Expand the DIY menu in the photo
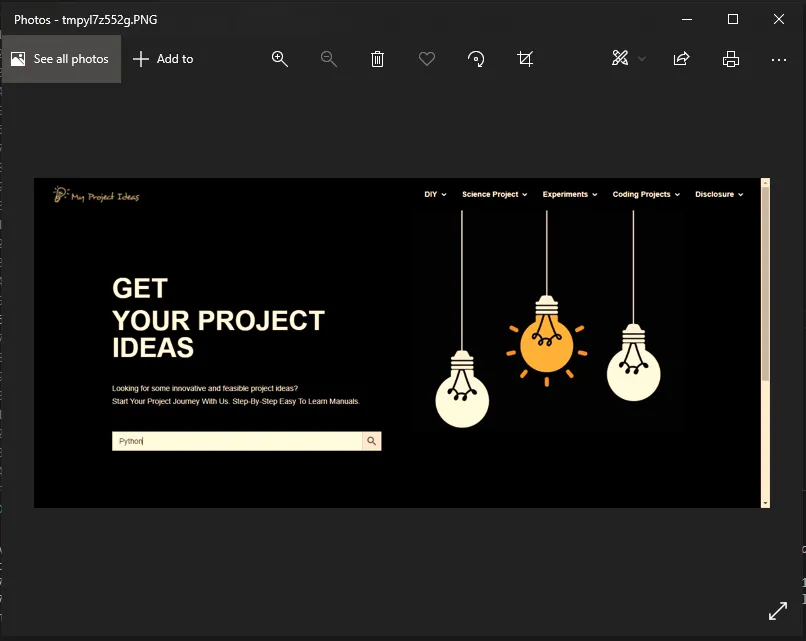 click(435, 194)
